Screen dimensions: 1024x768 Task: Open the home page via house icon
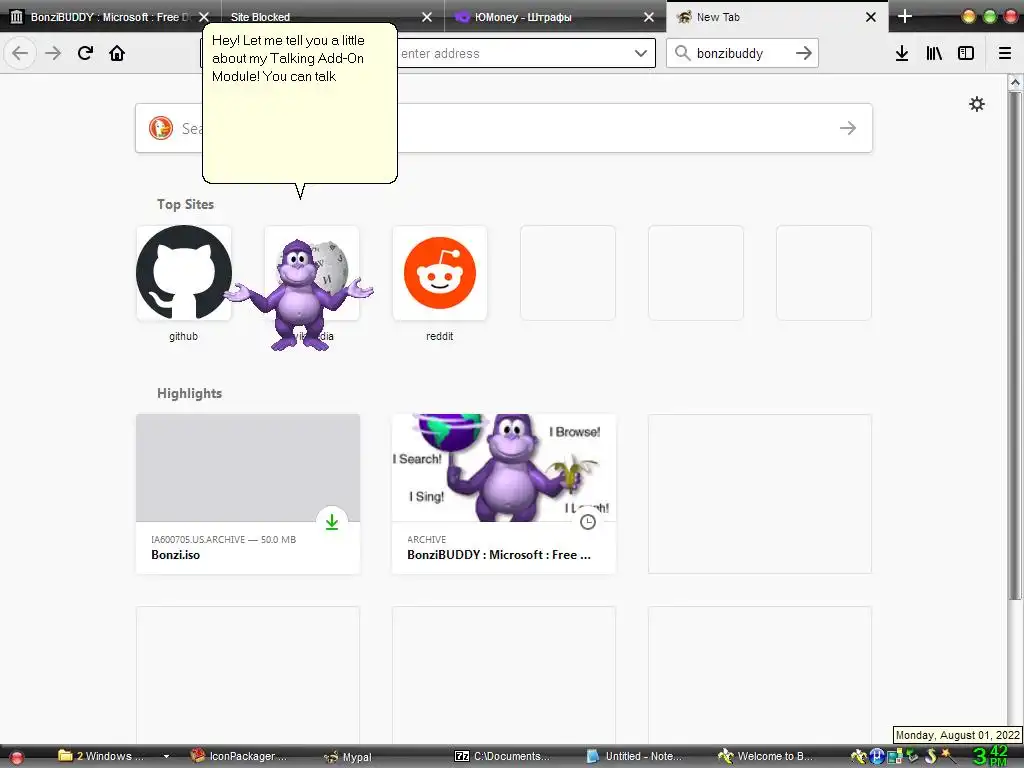click(x=117, y=53)
